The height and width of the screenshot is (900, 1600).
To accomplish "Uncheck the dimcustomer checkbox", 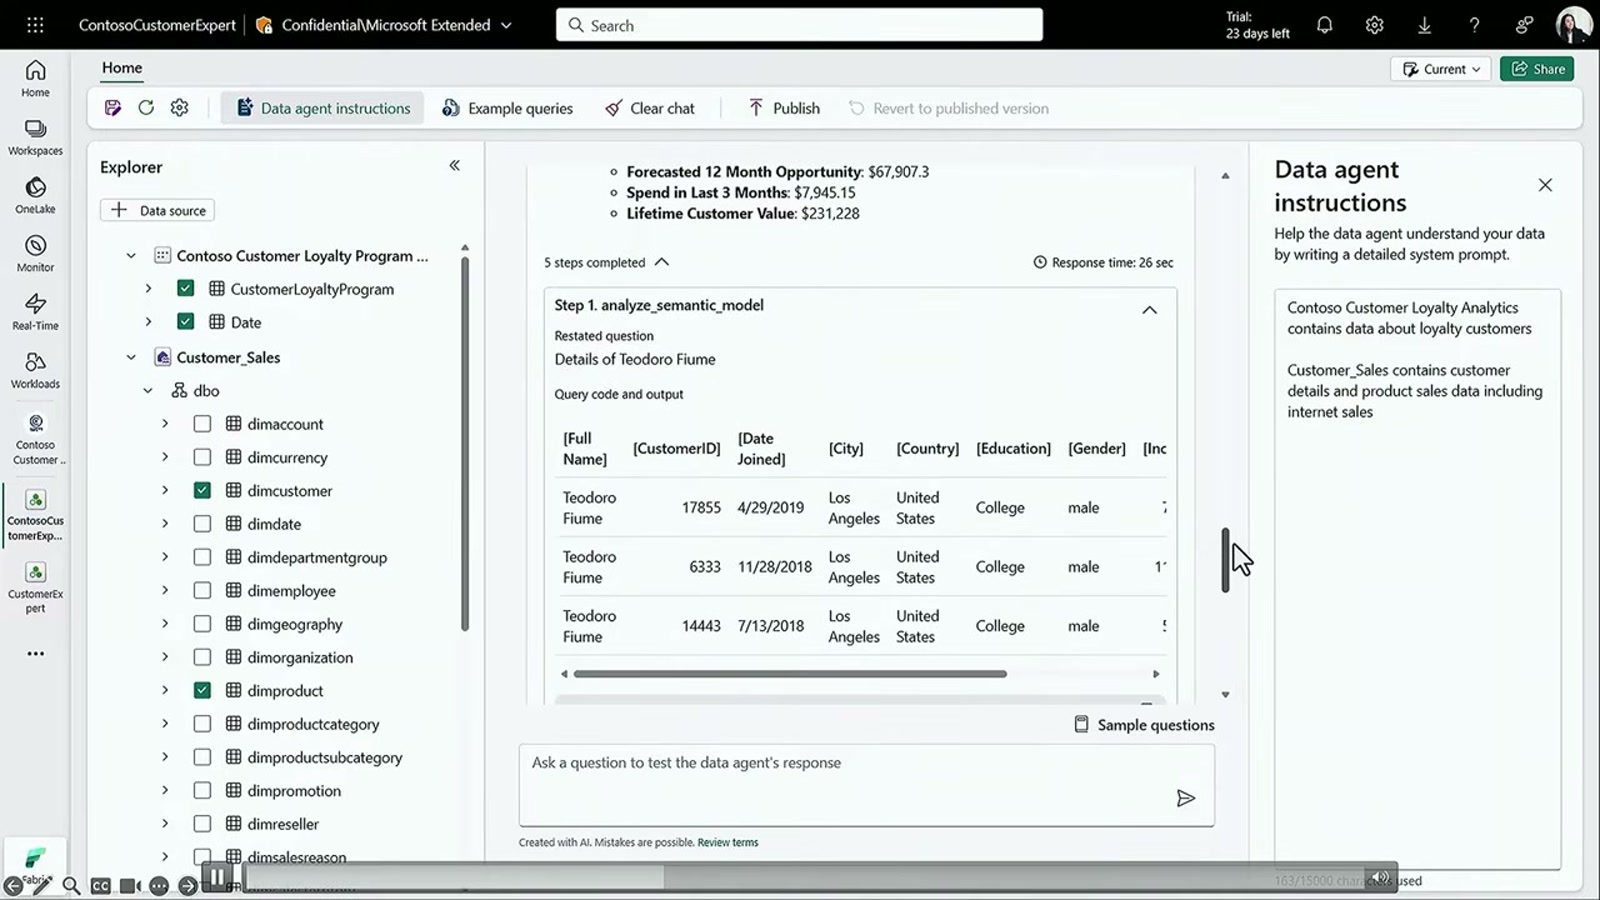I will [x=202, y=490].
